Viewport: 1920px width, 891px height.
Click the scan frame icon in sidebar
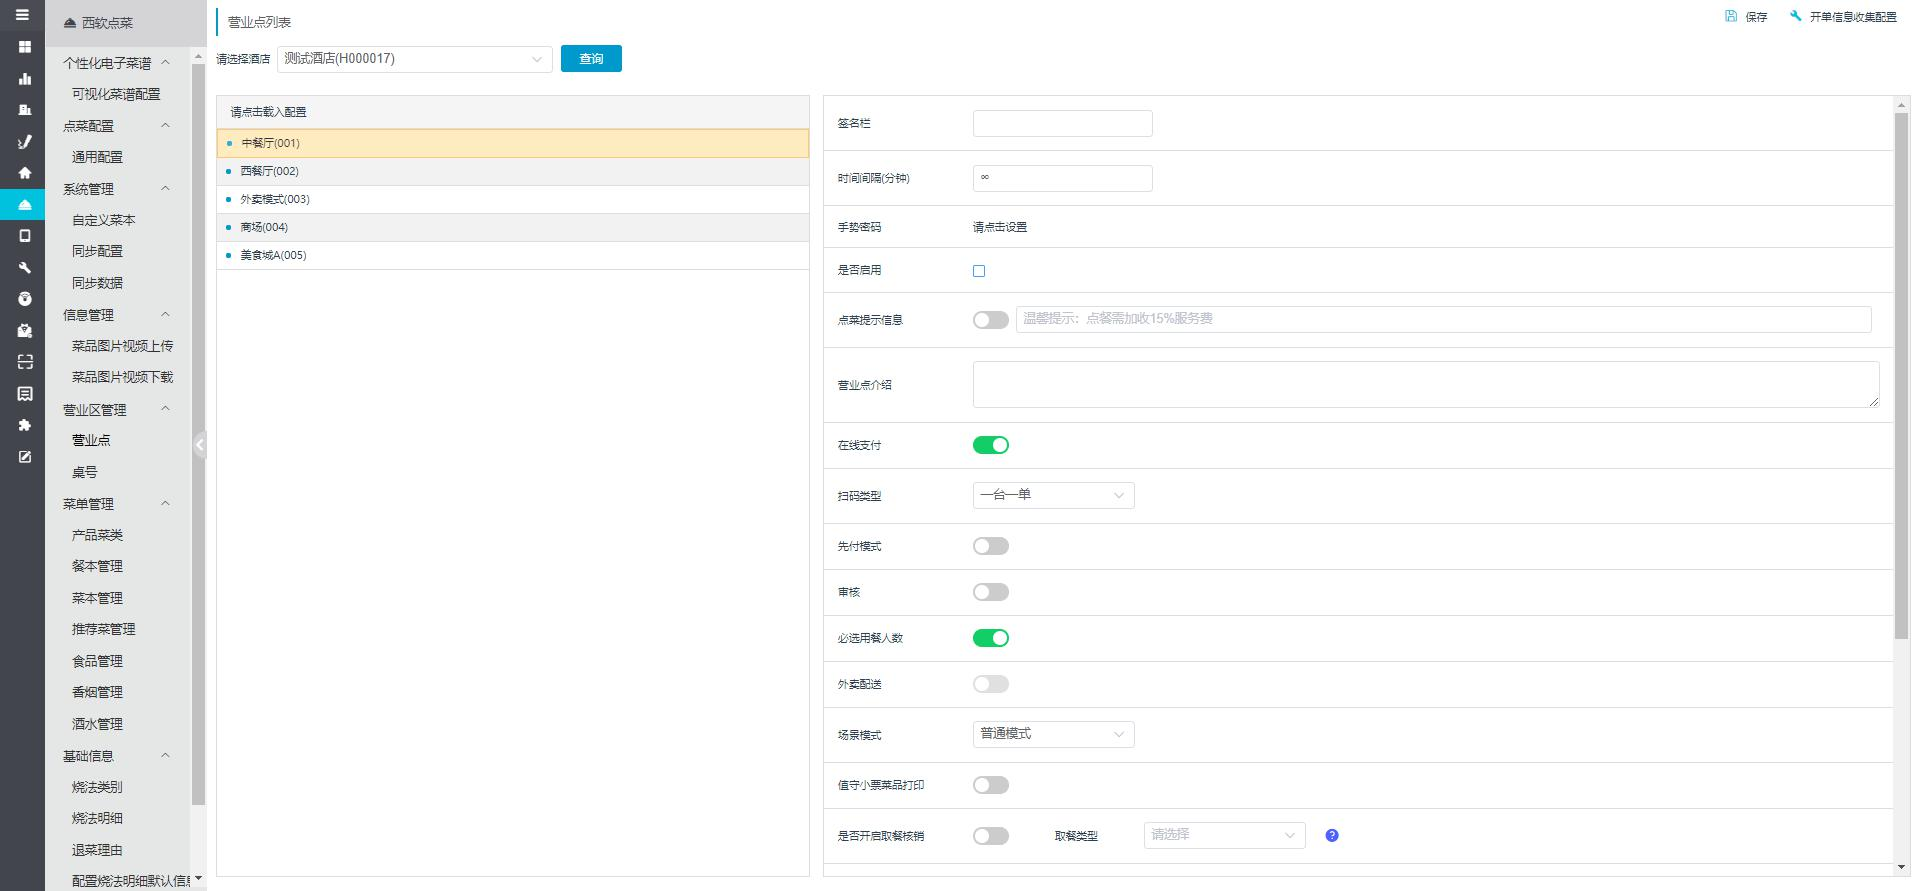(25, 362)
